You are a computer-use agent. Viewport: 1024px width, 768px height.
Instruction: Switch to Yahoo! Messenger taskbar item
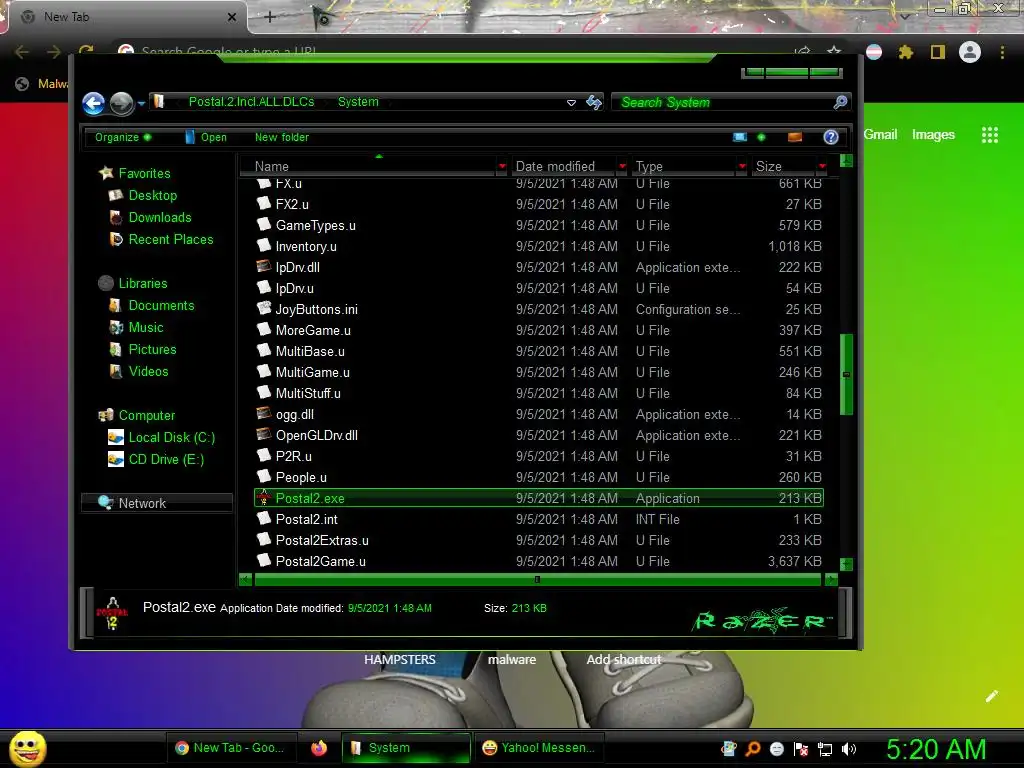pos(539,748)
